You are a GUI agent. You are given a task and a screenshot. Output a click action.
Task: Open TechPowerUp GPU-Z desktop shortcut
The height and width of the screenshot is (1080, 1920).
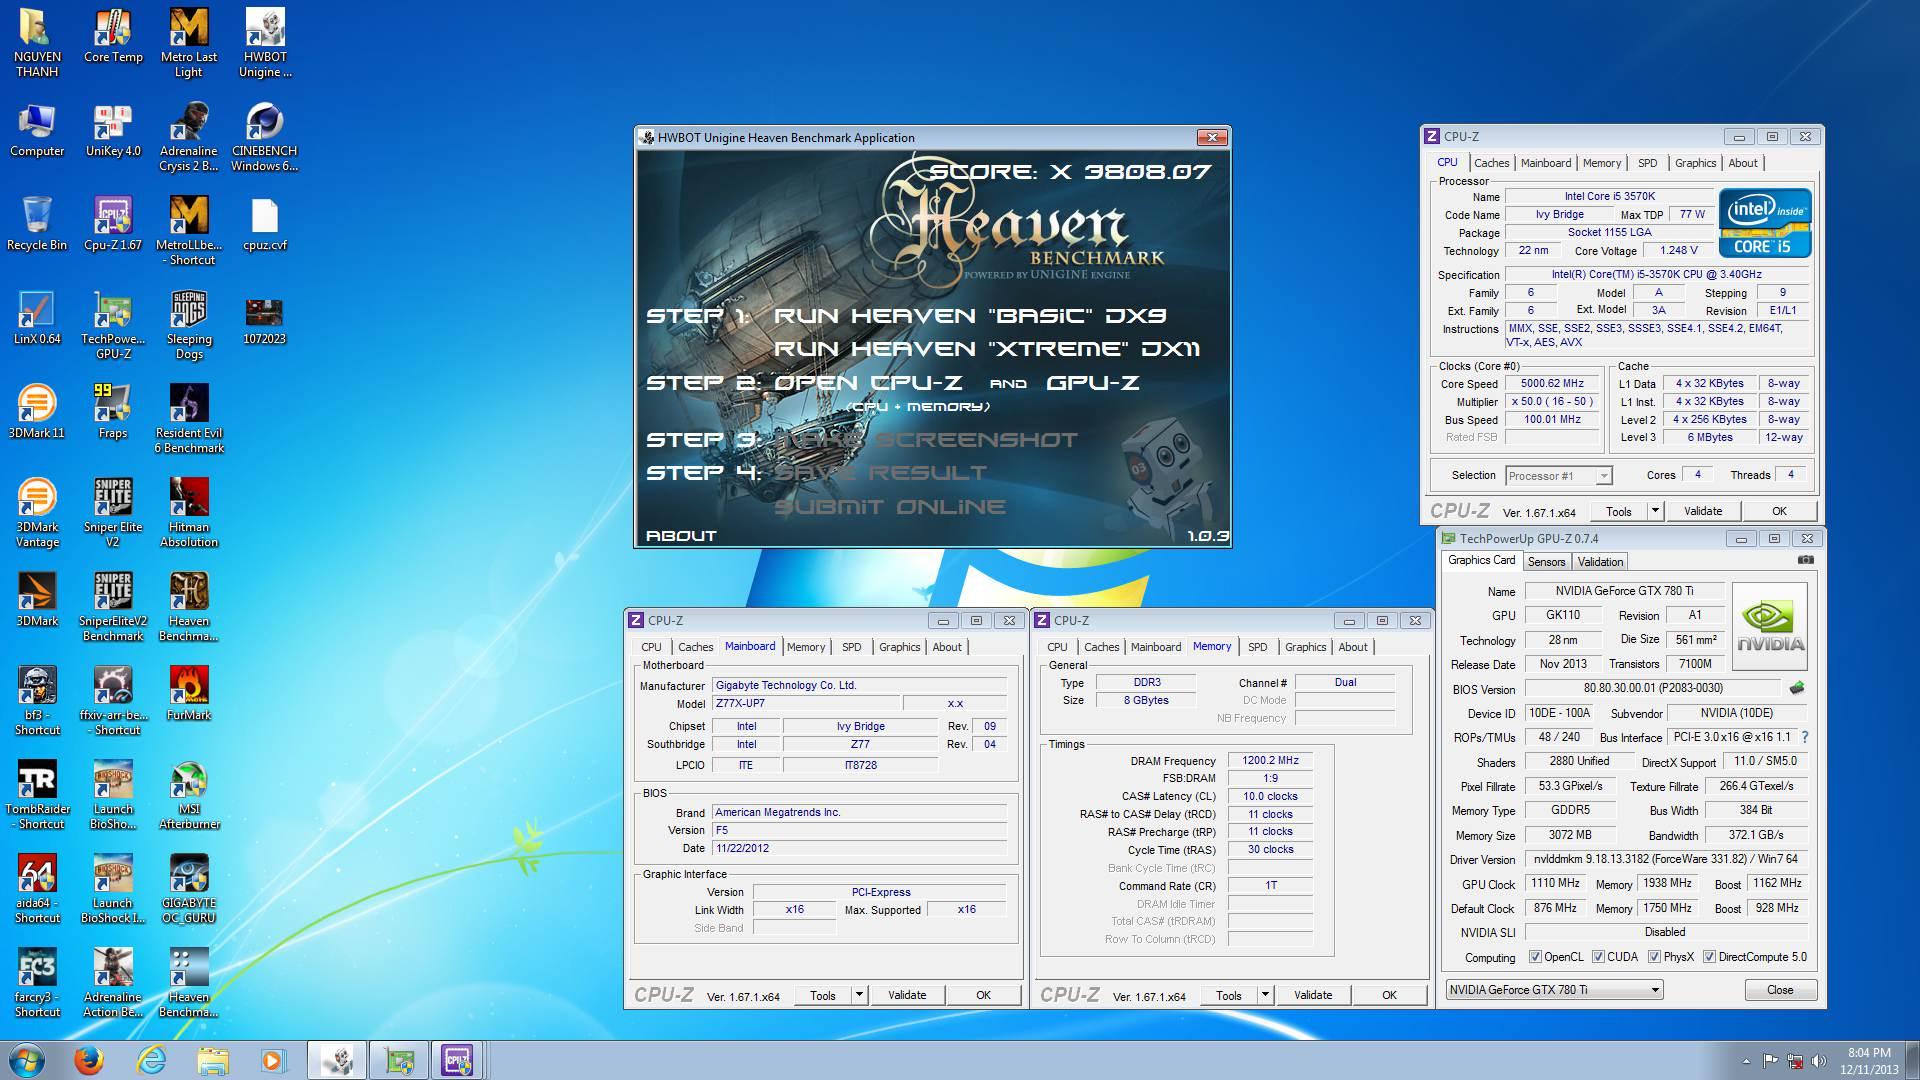pos(113,325)
